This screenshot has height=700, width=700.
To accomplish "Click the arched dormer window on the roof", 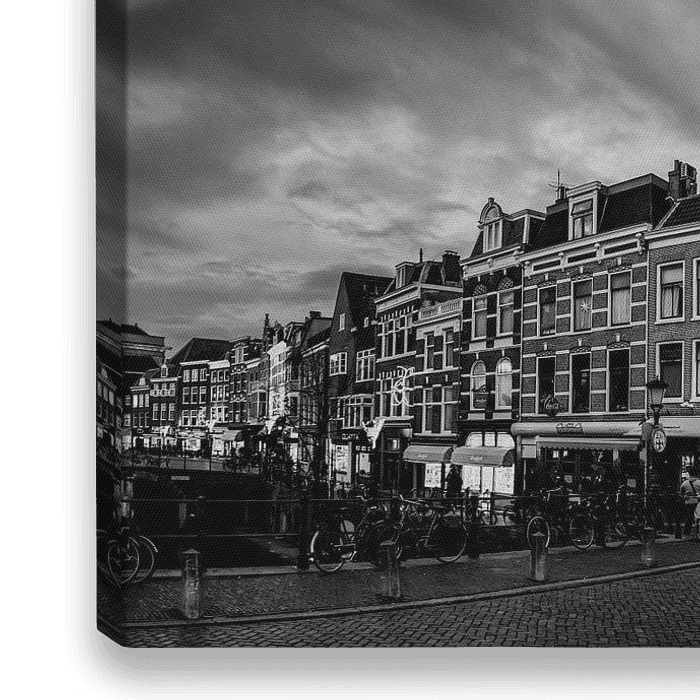I will tap(491, 226).
